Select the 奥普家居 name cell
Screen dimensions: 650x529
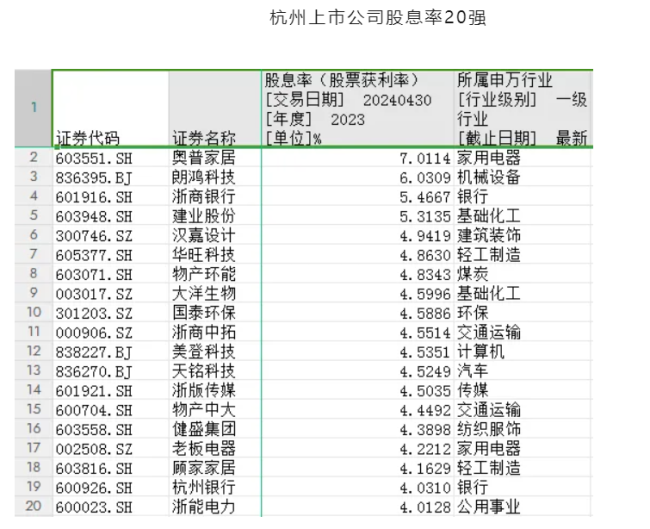[215, 158]
